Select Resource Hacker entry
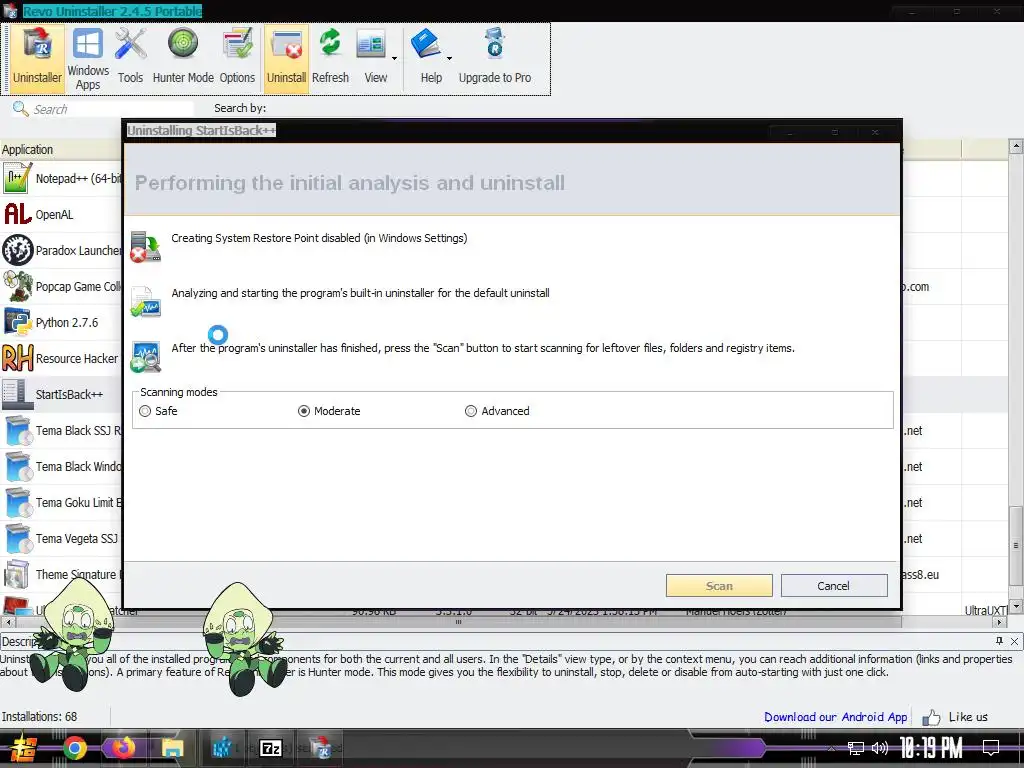1024x768 pixels. coord(61,358)
